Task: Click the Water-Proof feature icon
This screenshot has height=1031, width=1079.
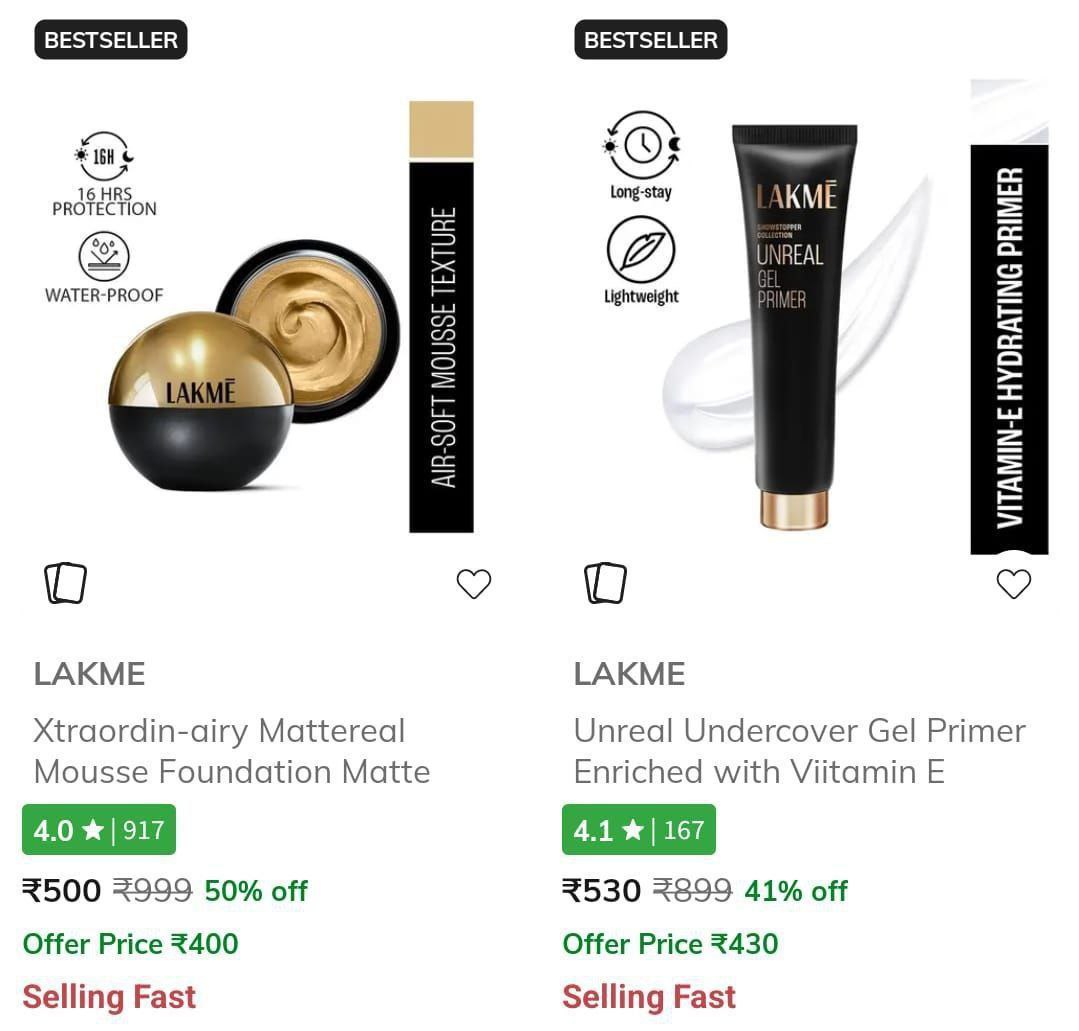Action: pos(104,256)
